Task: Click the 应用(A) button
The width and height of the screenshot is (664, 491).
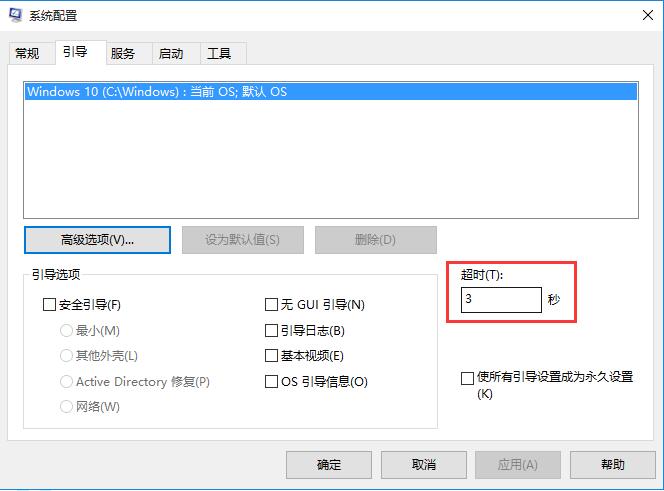Action: (518, 465)
